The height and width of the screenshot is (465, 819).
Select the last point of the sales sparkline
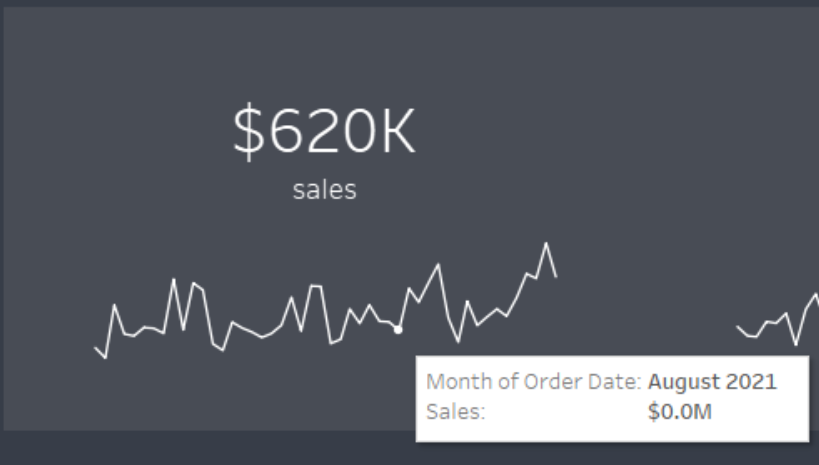[556, 276]
